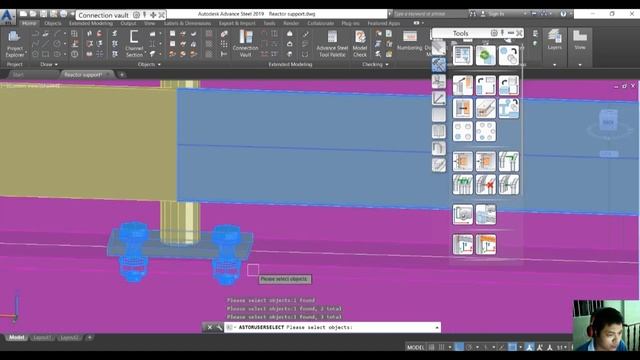Switch to Reactor support drawing tab
The image size is (640, 360).
[x=83, y=75]
